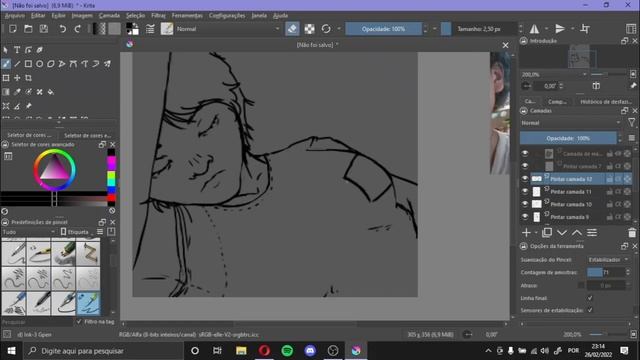
Task: Toggle Sensores de estabilização checkbox
Action: 590,310
